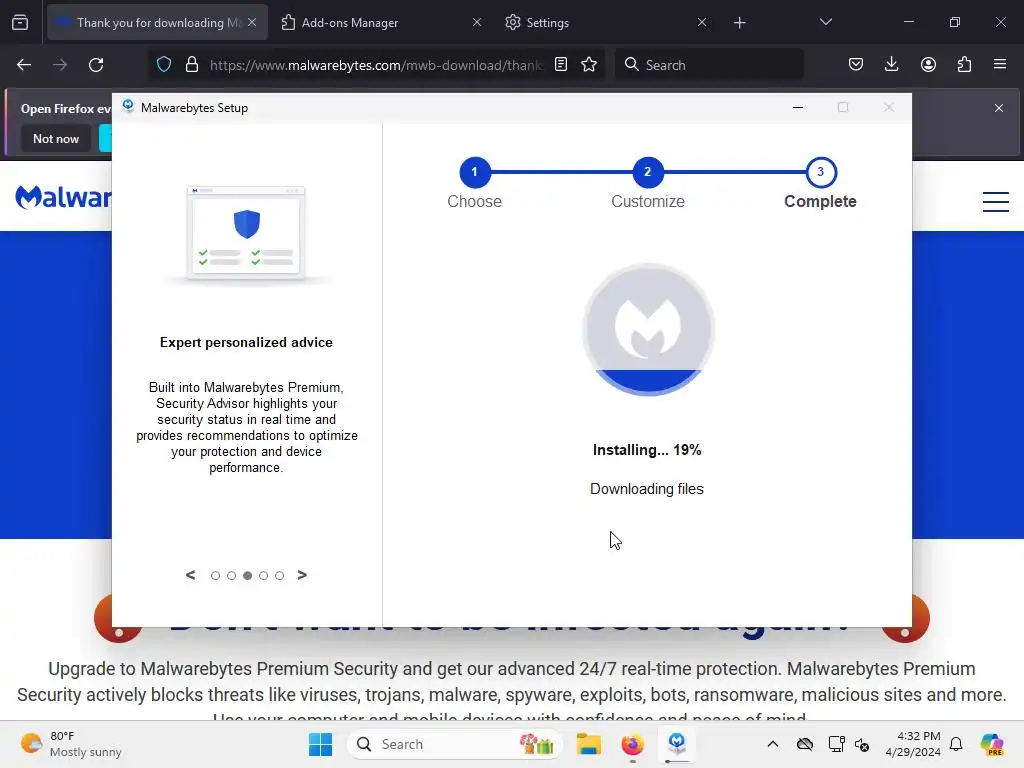Open Malwarebytes installer taskbar icon
The width and height of the screenshot is (1024, 768).
click(x=677, y=744)
